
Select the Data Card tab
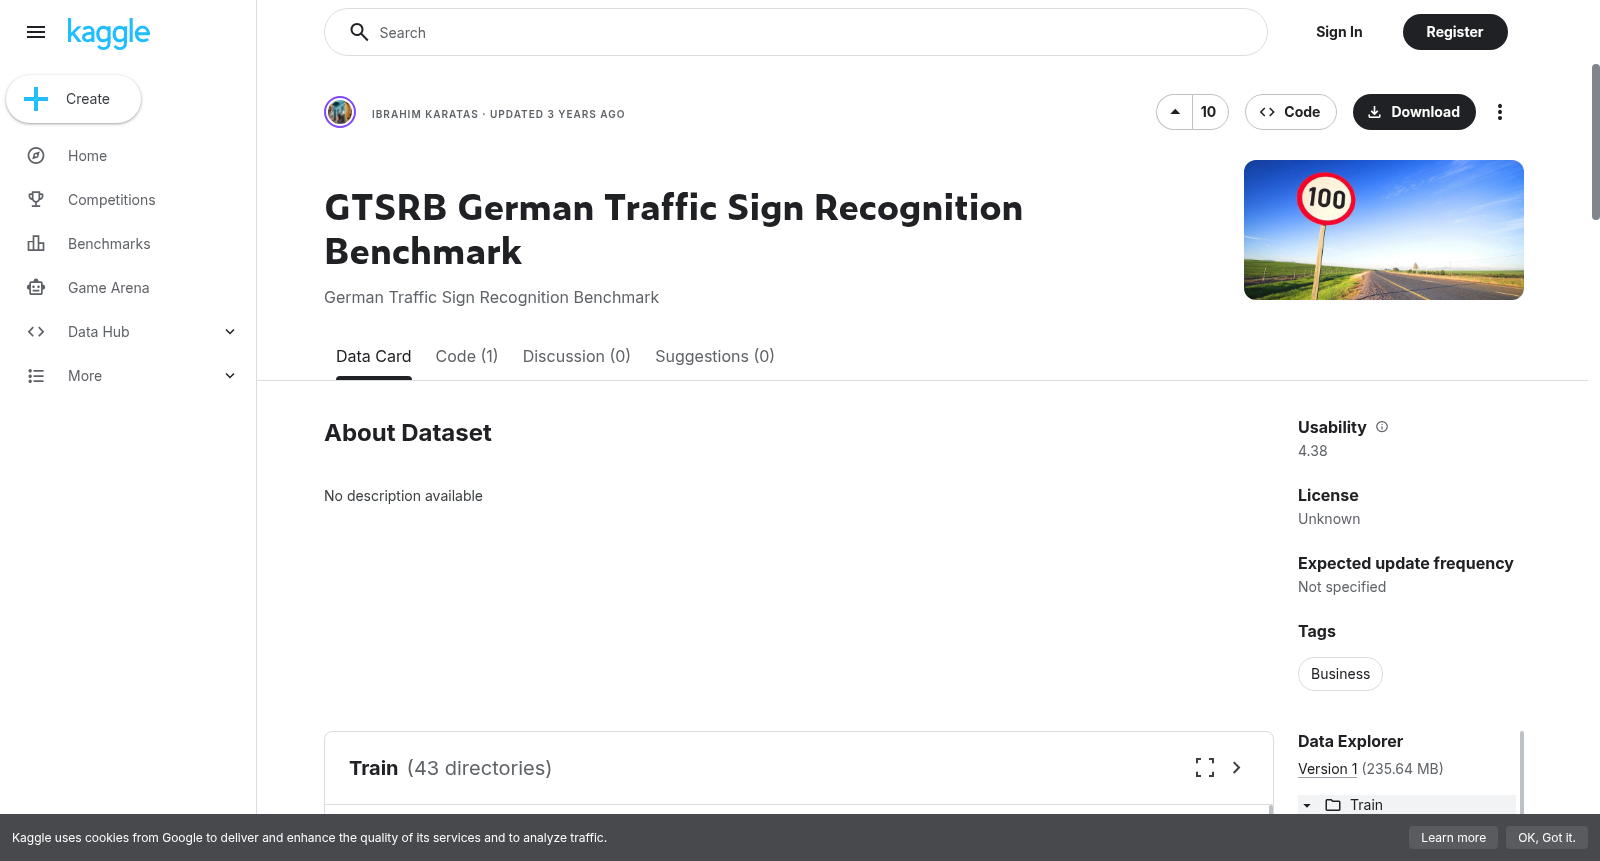(374, 356)
